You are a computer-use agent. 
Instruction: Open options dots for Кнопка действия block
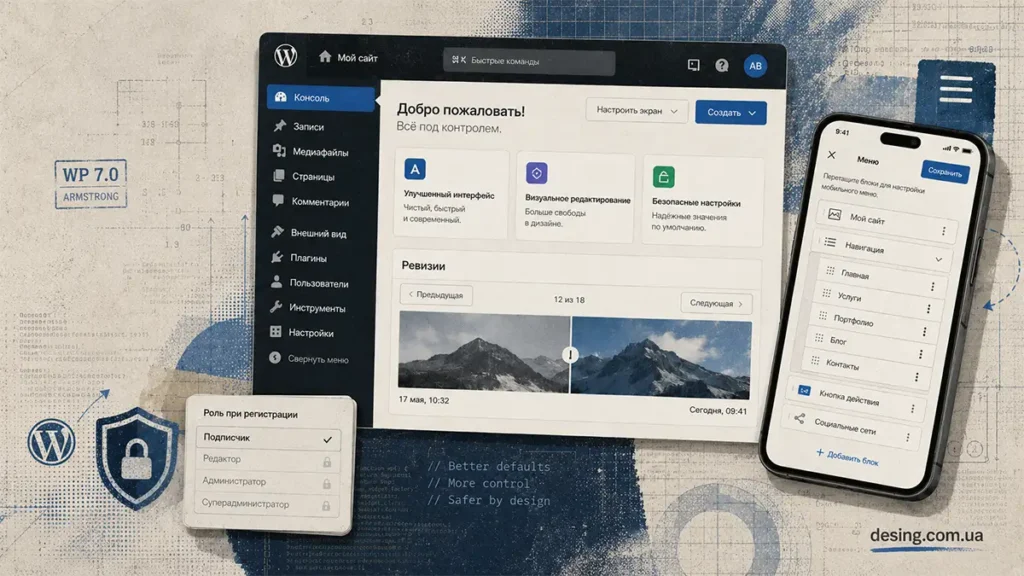pos(913,409)
